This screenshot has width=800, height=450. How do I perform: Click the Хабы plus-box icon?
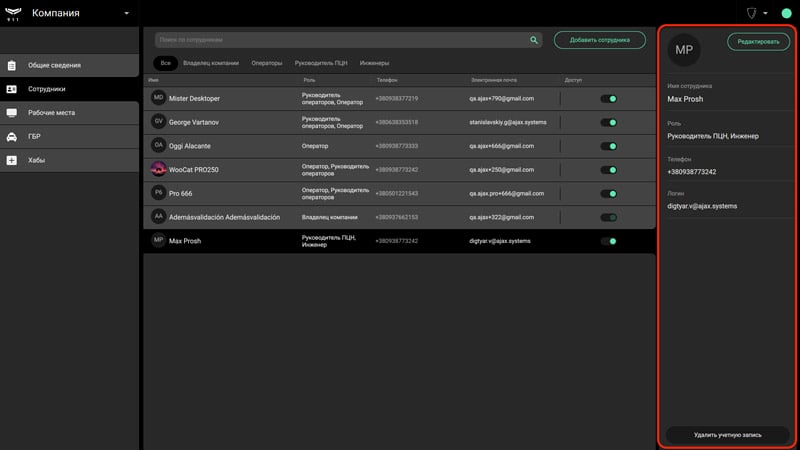click(12, 160)
